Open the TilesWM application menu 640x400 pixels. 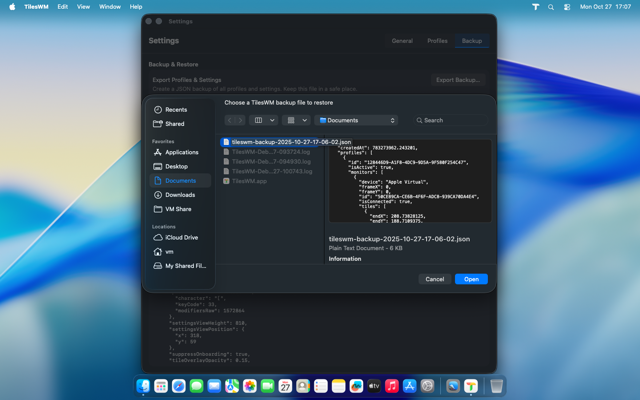(x=36, y=7)
